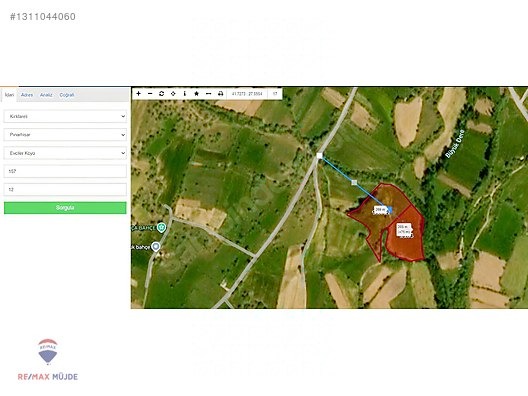Click the teal garden marker pin on map
Screen dimensions: 528x396
162,228
